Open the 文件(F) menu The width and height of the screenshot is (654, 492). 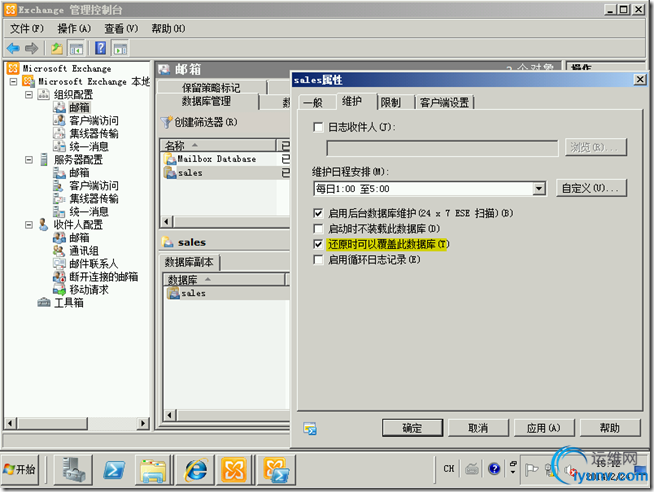pyautogui.click(x=27, y=28)
